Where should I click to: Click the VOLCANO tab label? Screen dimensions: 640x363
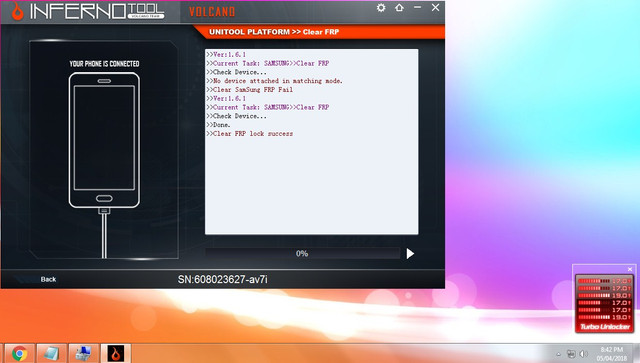(212, 12)
